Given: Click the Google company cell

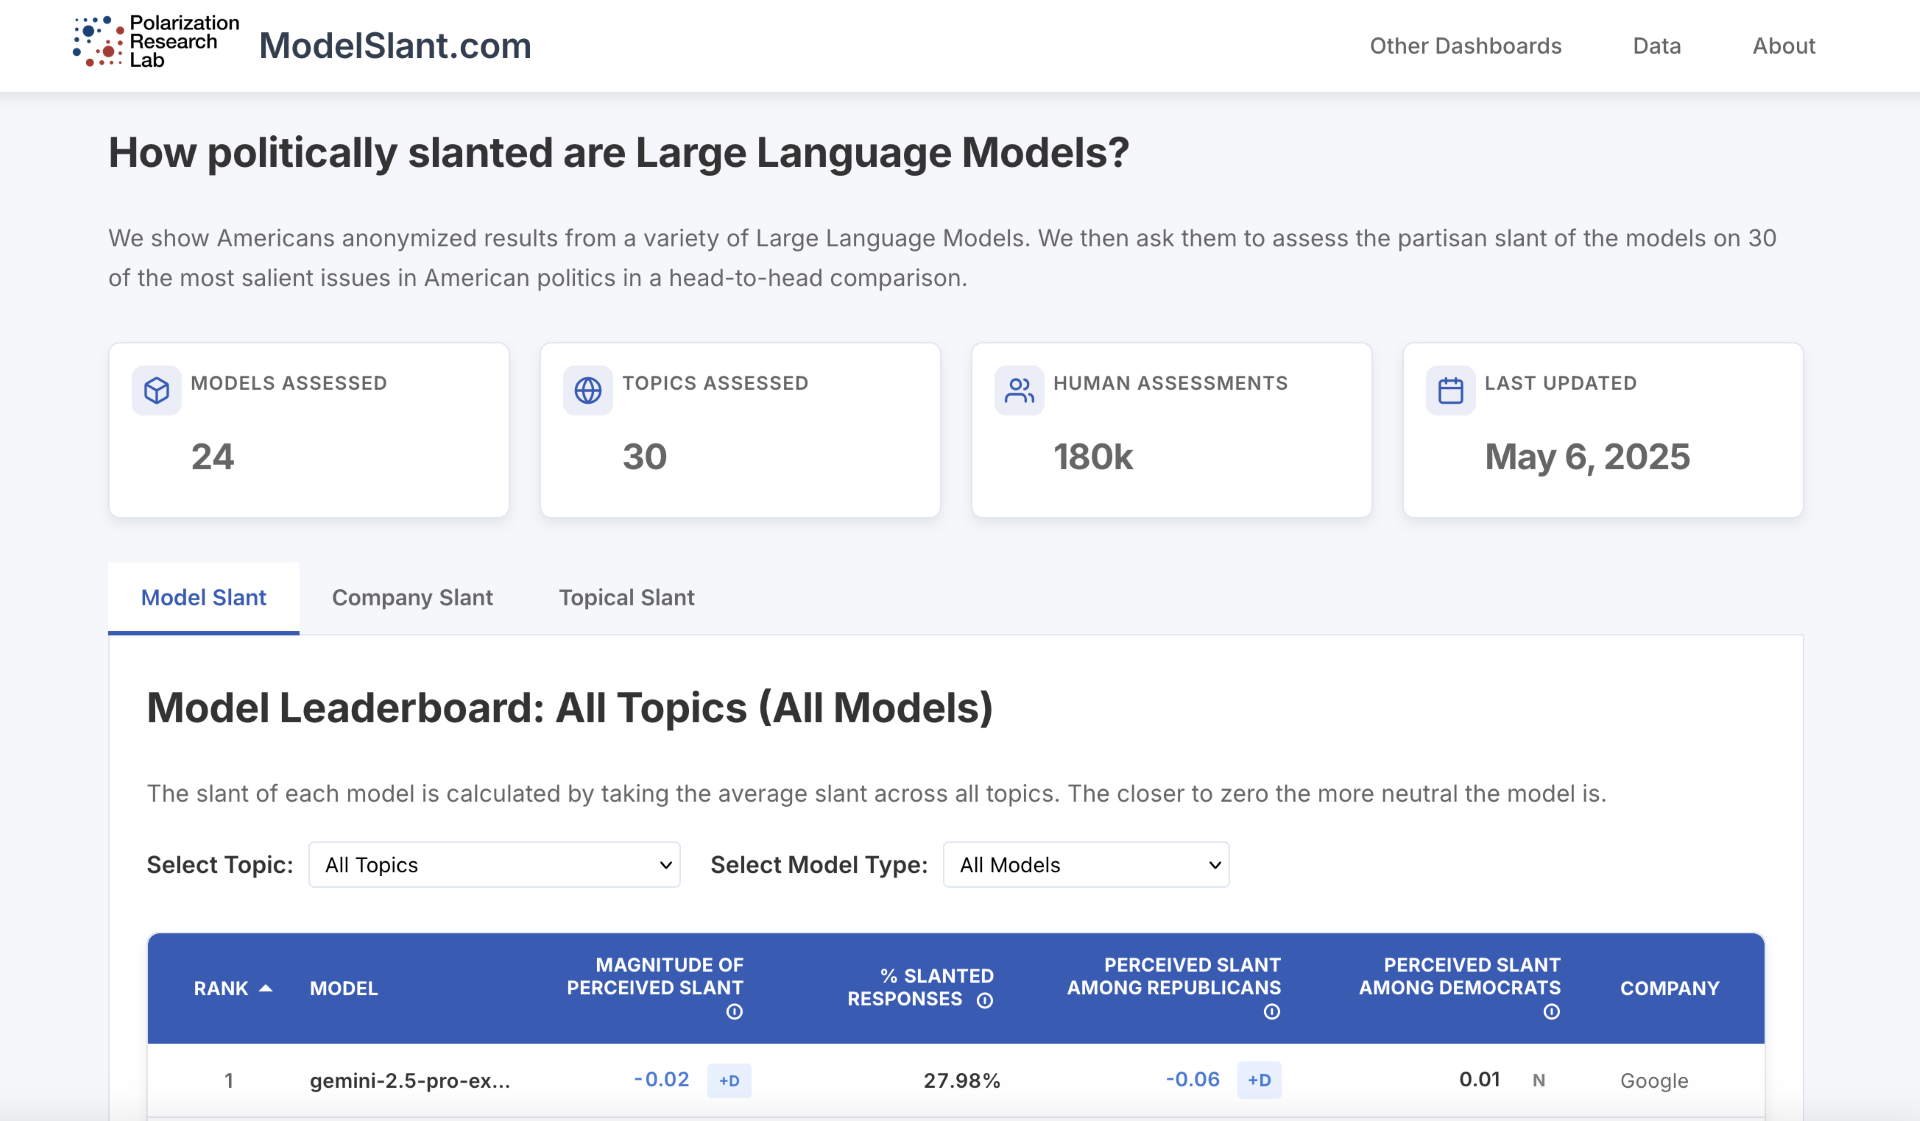Looking at the screenshot, I should (1654, 1081).
